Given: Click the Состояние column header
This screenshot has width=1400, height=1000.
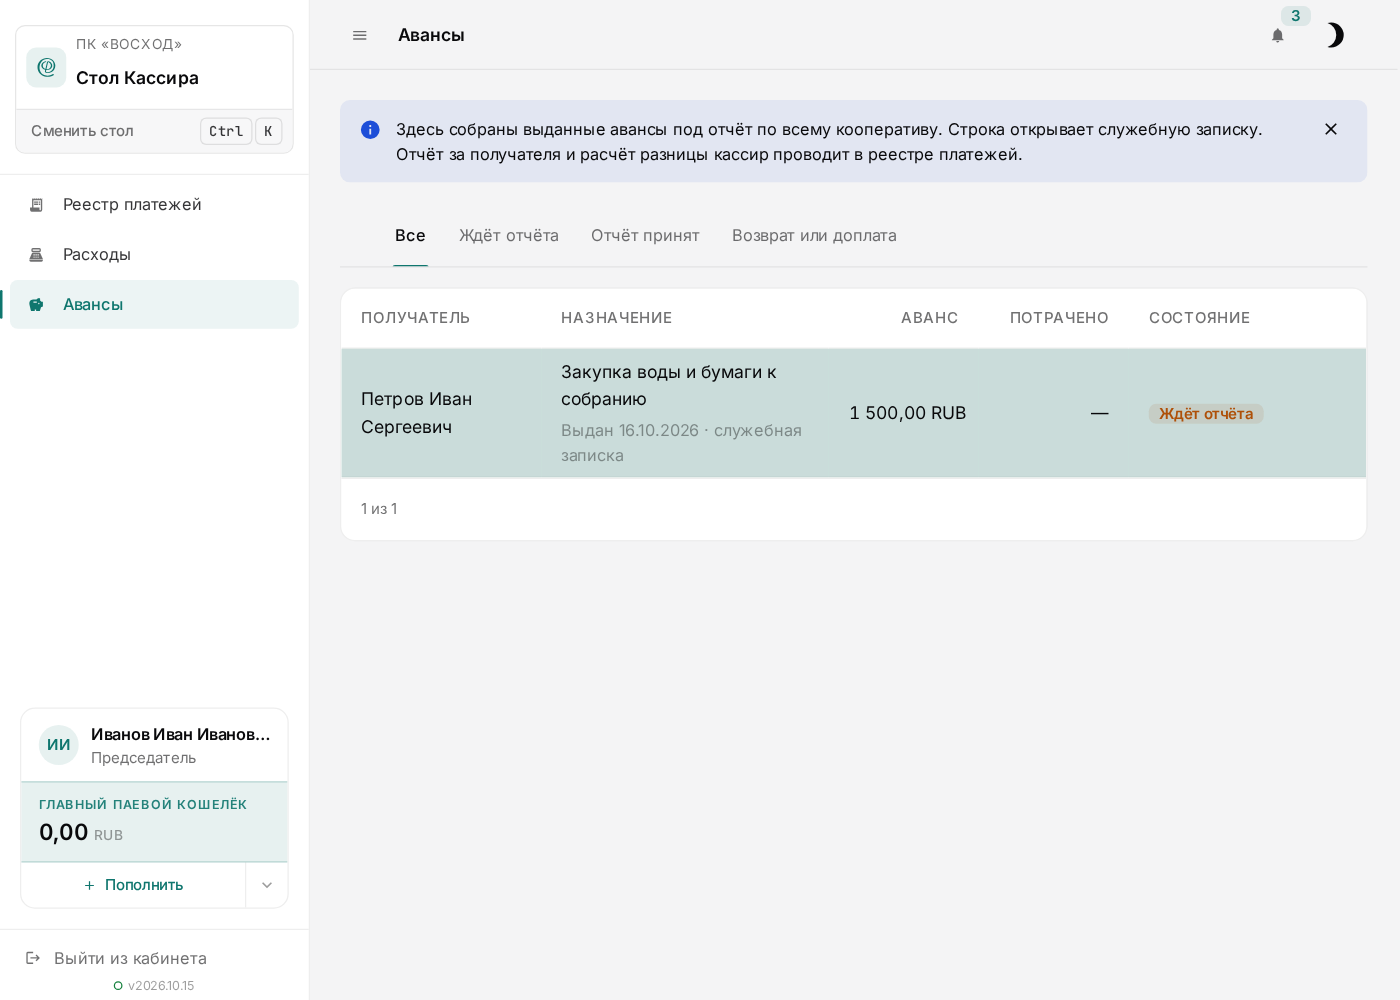Looking at the screenshot, I should (x=1199, y=318).
